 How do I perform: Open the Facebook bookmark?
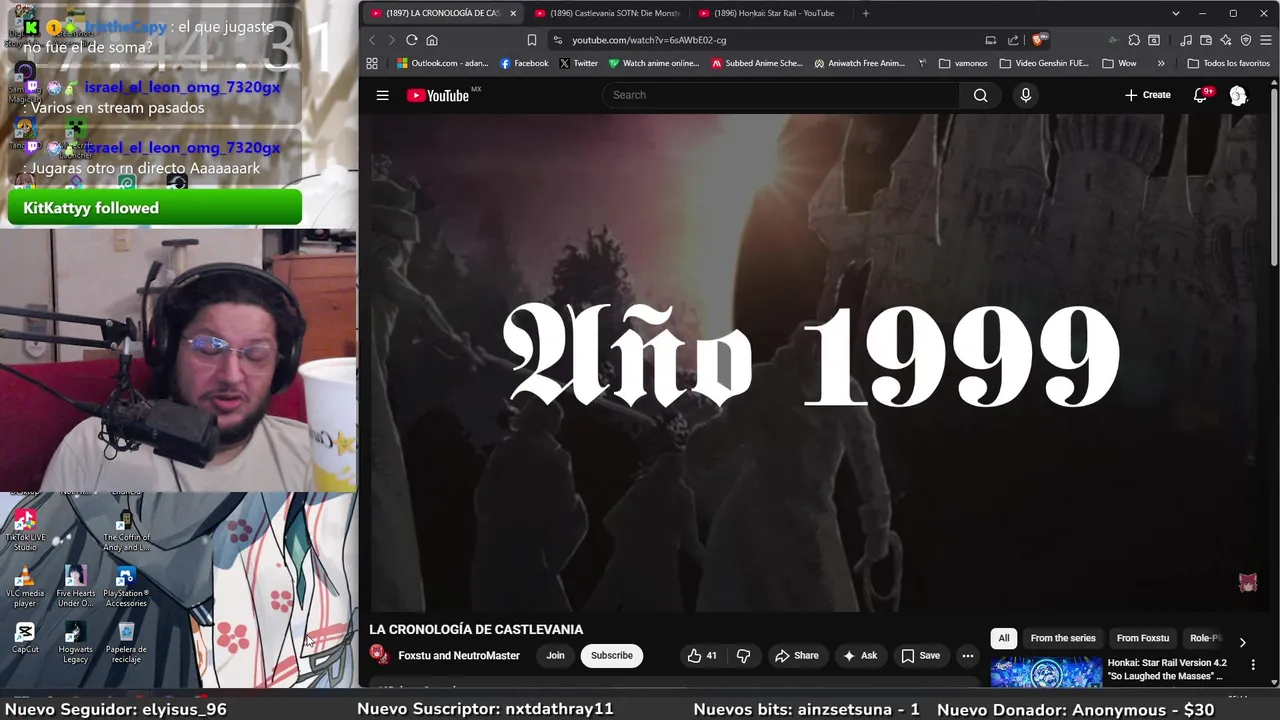click(524, 63)
